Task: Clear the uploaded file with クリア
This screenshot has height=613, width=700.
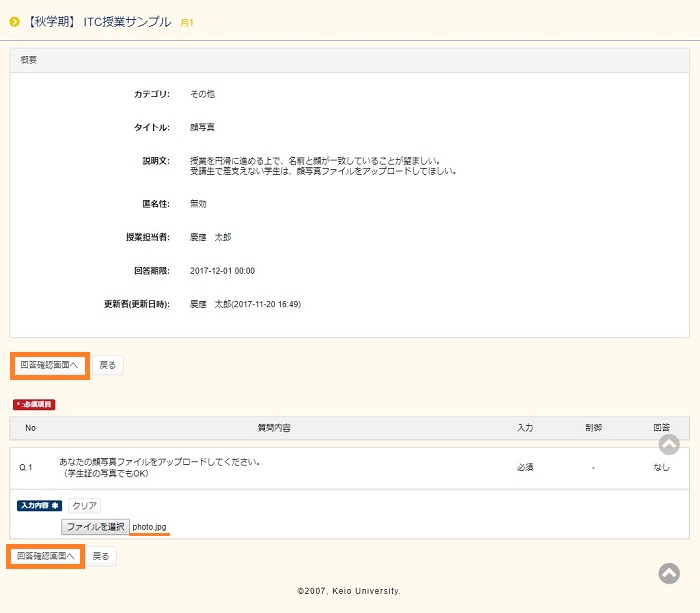Action: pyautogui.click(x=84, y=506)
